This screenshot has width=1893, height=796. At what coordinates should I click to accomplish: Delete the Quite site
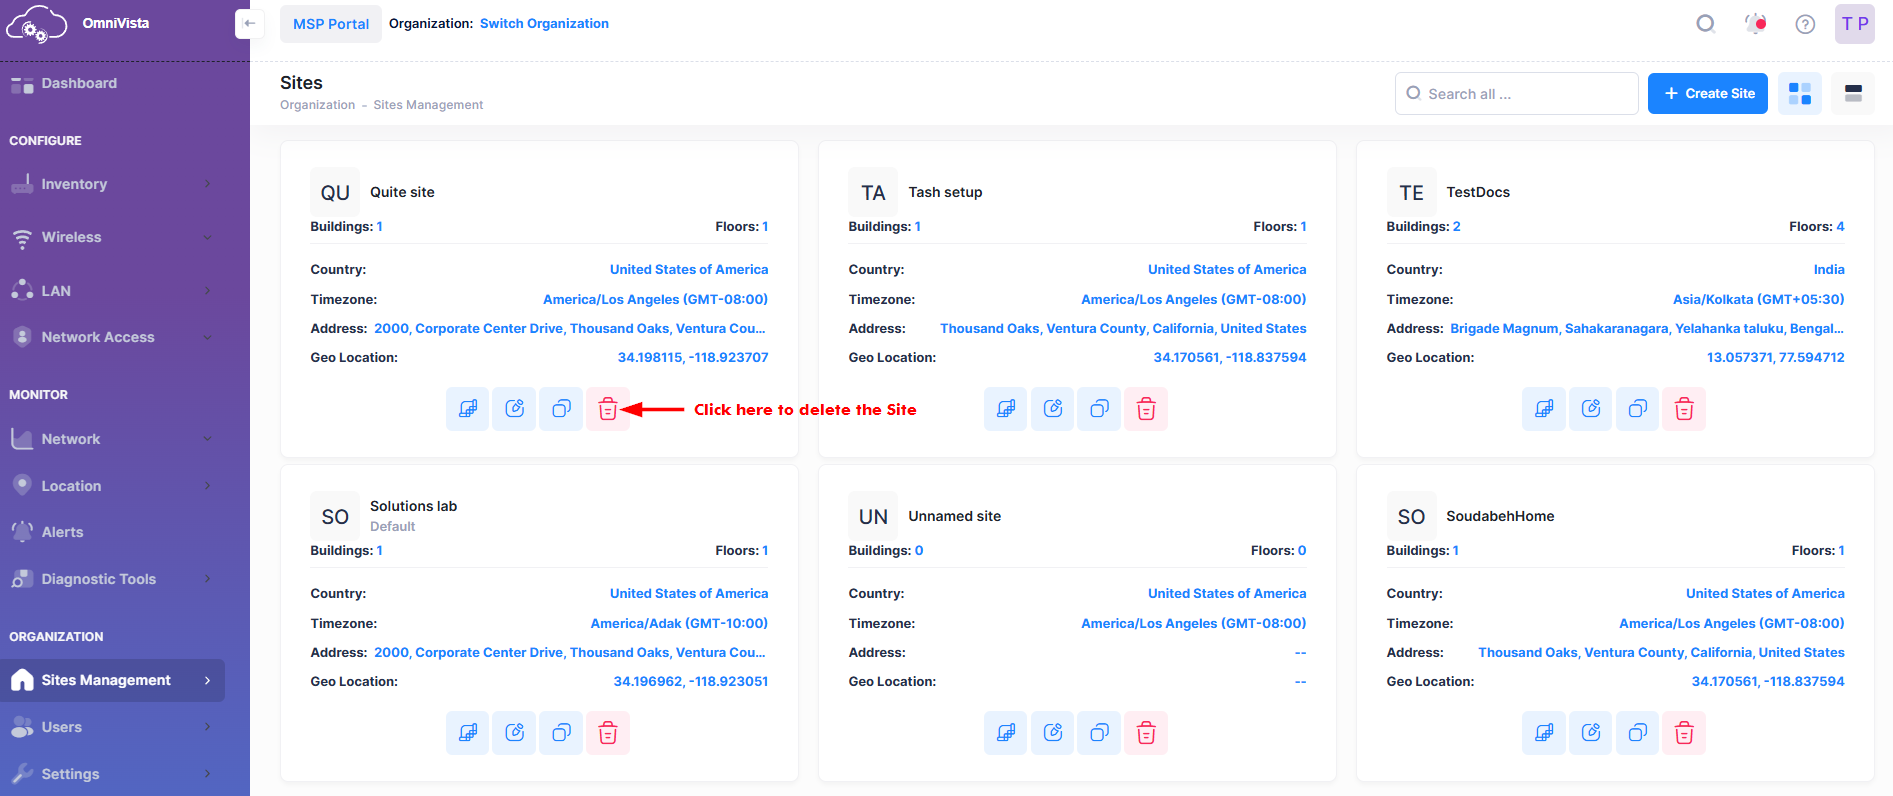pyautogui.click(x=607, y=409)
